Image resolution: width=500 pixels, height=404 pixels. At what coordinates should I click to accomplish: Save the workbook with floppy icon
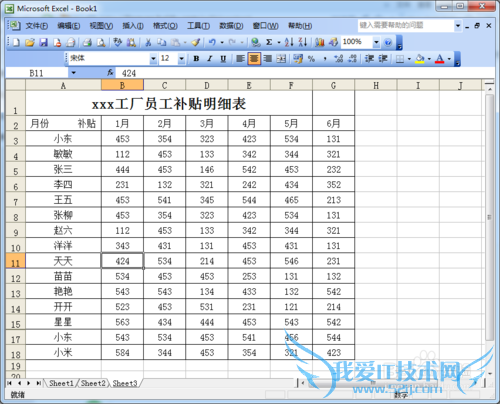click(43, 42)
